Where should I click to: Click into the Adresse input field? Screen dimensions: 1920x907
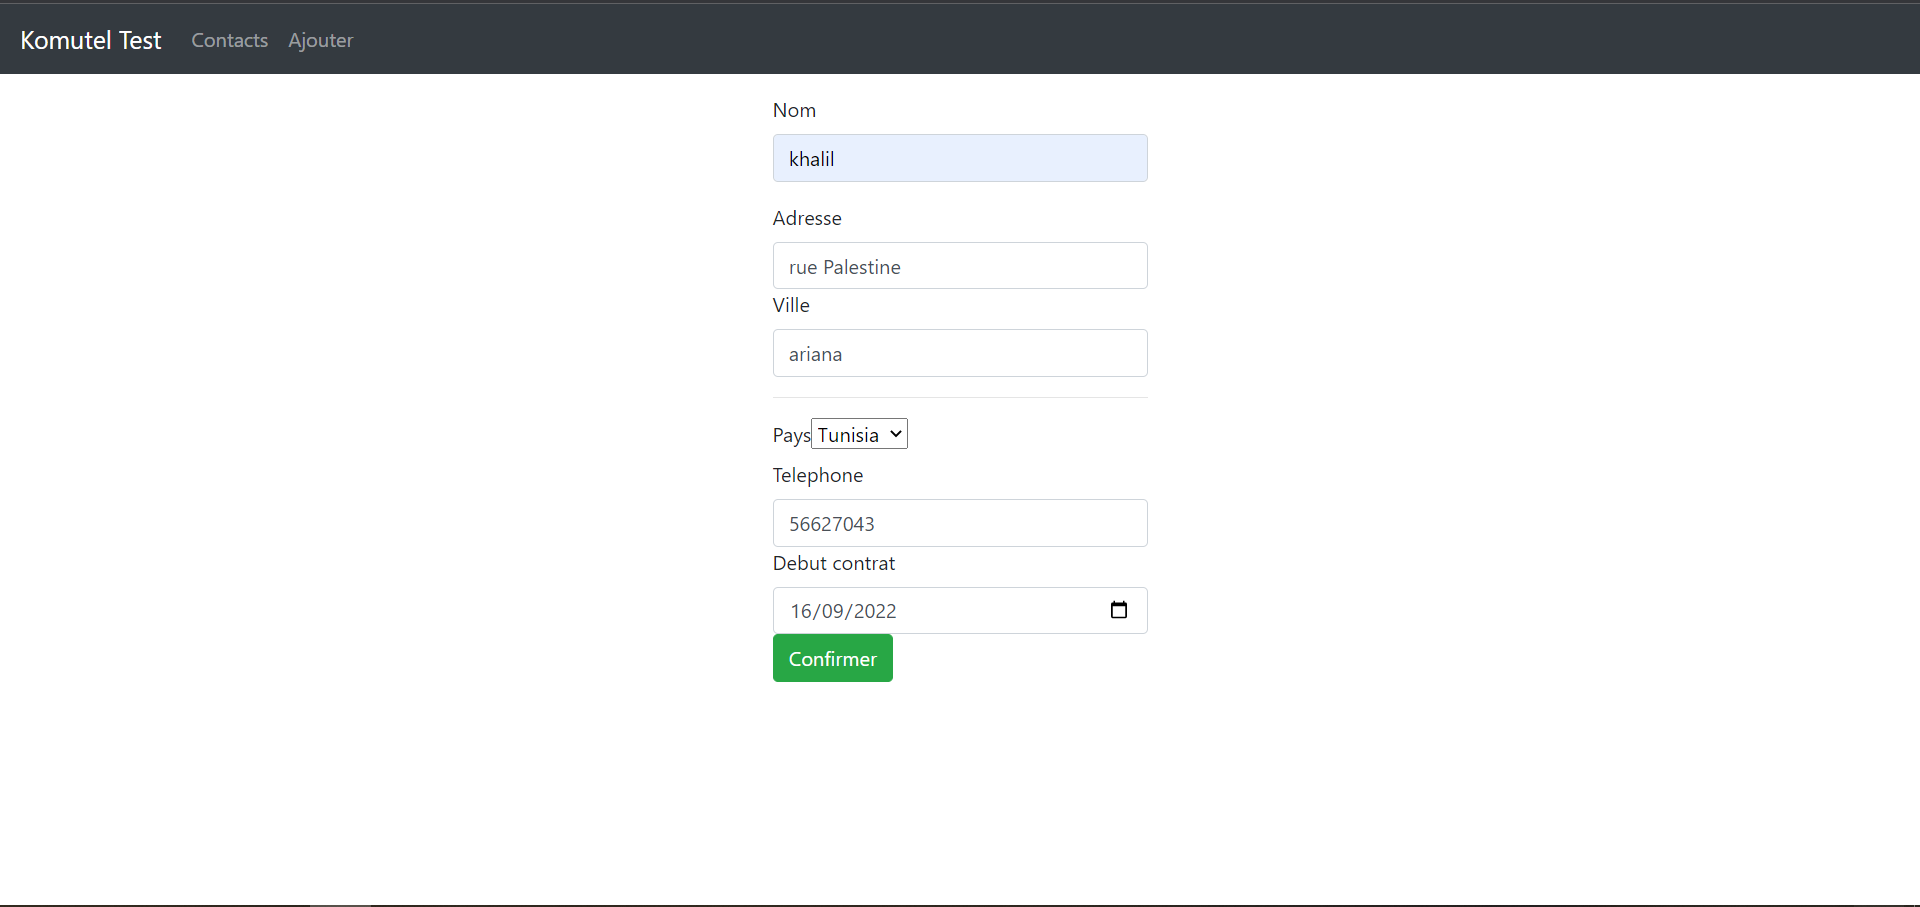(x=960, y=266)
